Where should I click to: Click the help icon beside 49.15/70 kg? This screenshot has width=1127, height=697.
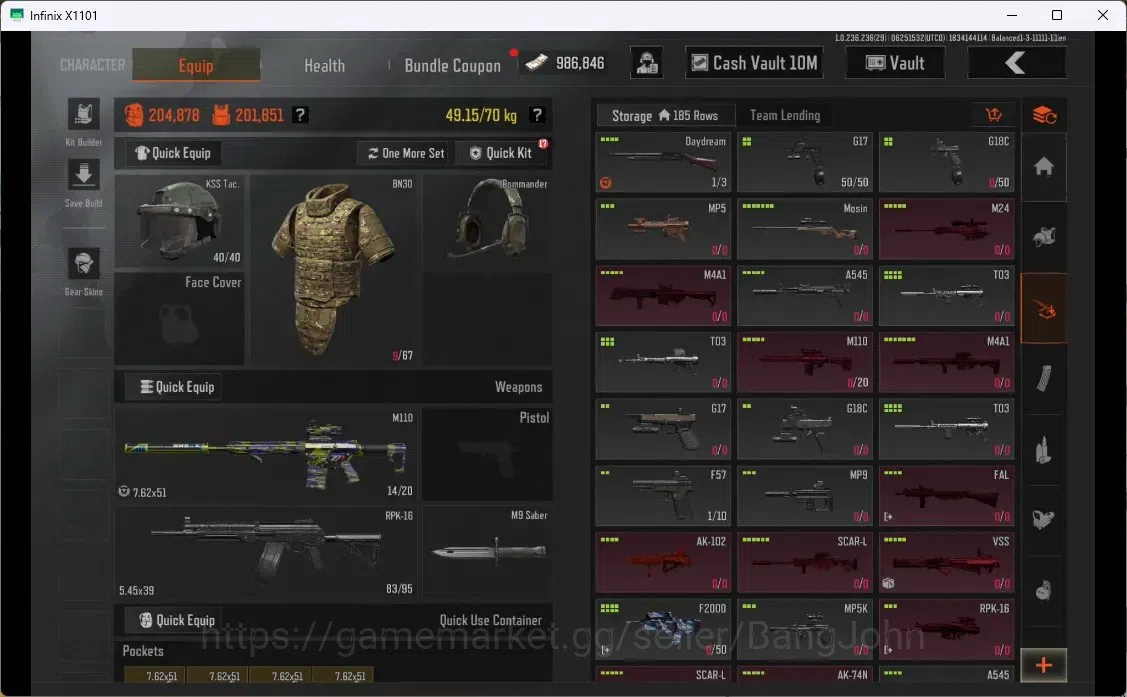pyautogui.click(x=537, y=115)
